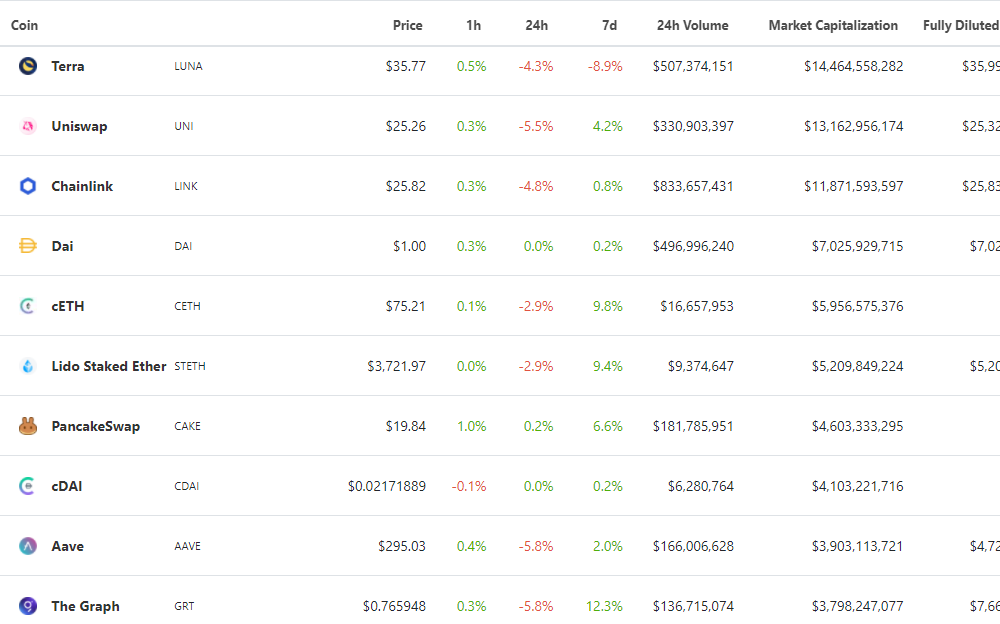Image resolution: width=1000 pixels, height=624 pixels.
Task: Sort table by Price column header
Action: click(408, 26)
